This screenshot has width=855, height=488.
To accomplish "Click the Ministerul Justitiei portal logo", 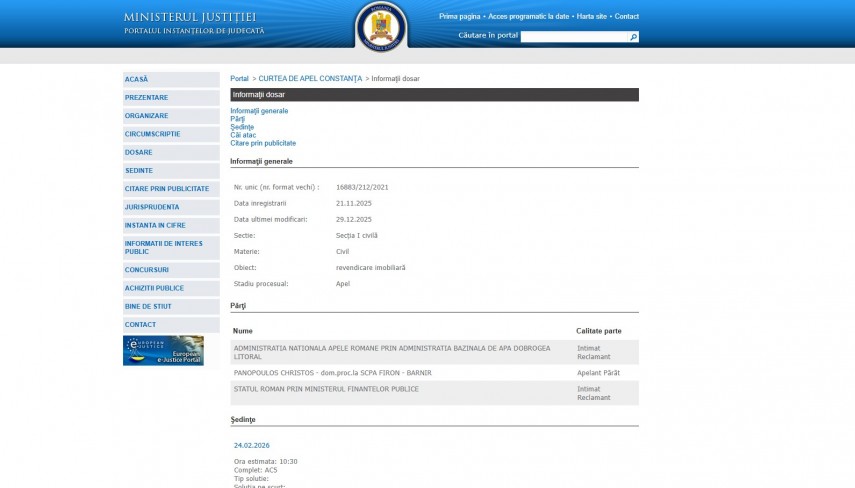I will tap(194, 23).
